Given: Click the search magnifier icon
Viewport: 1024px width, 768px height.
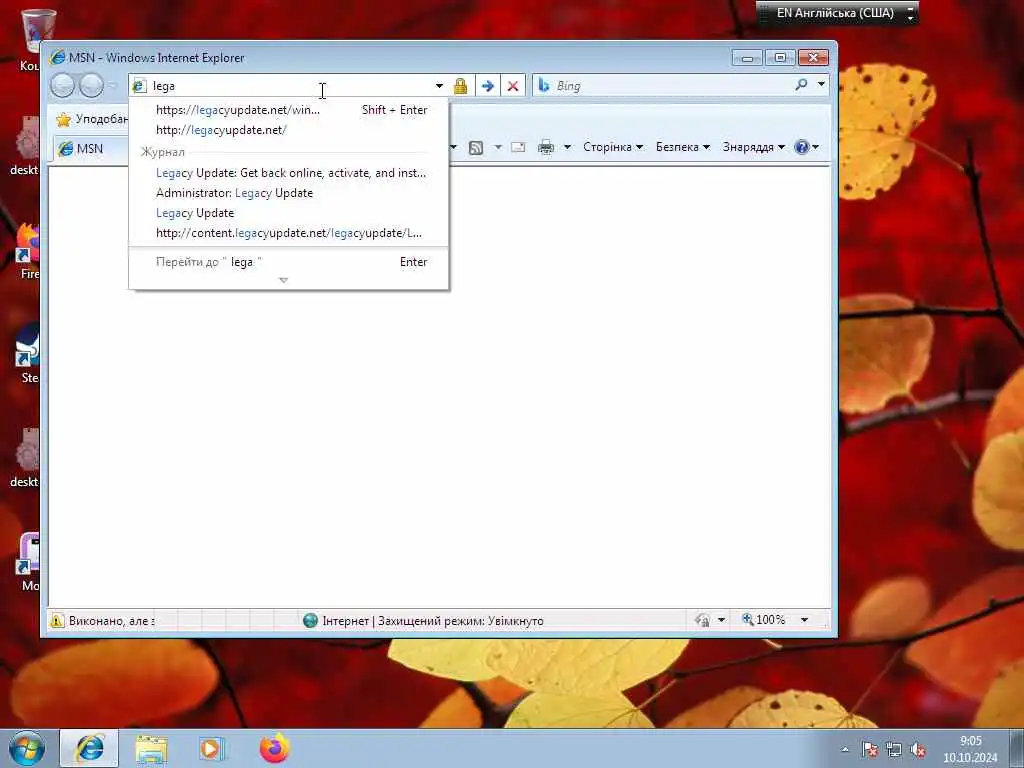Looking at the screenshot, I should click(801, 85).
